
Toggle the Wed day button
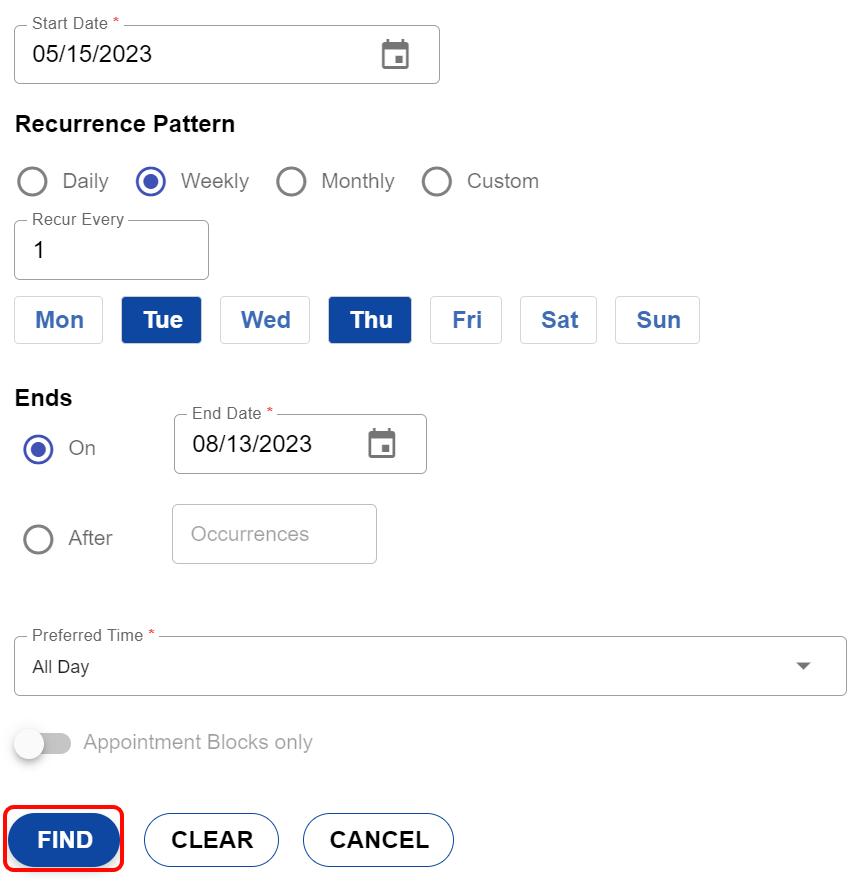(x=265, y=320)
